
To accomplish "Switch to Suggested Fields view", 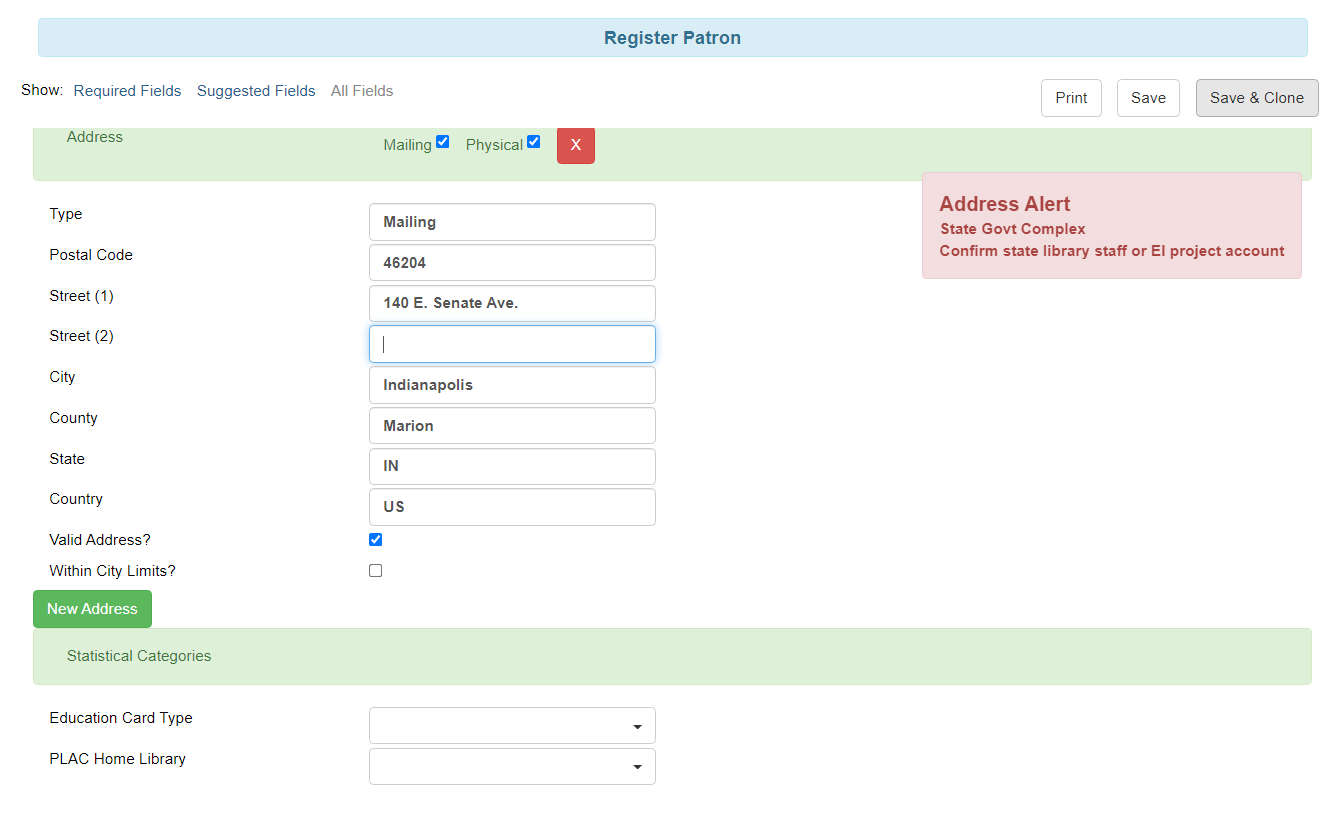I will point(256,91).
